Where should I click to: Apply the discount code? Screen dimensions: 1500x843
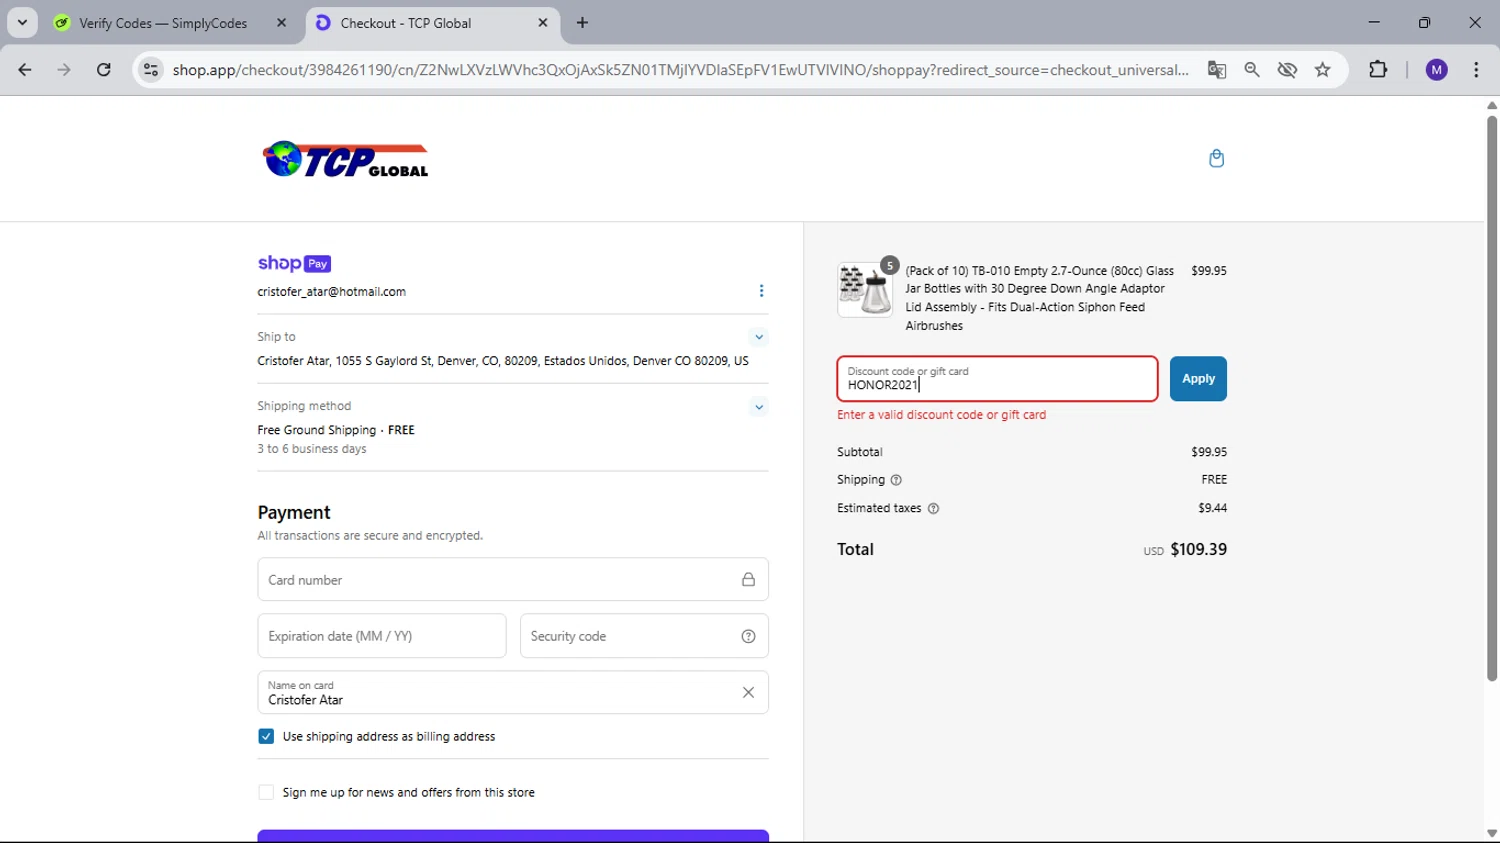[1198, 379]
